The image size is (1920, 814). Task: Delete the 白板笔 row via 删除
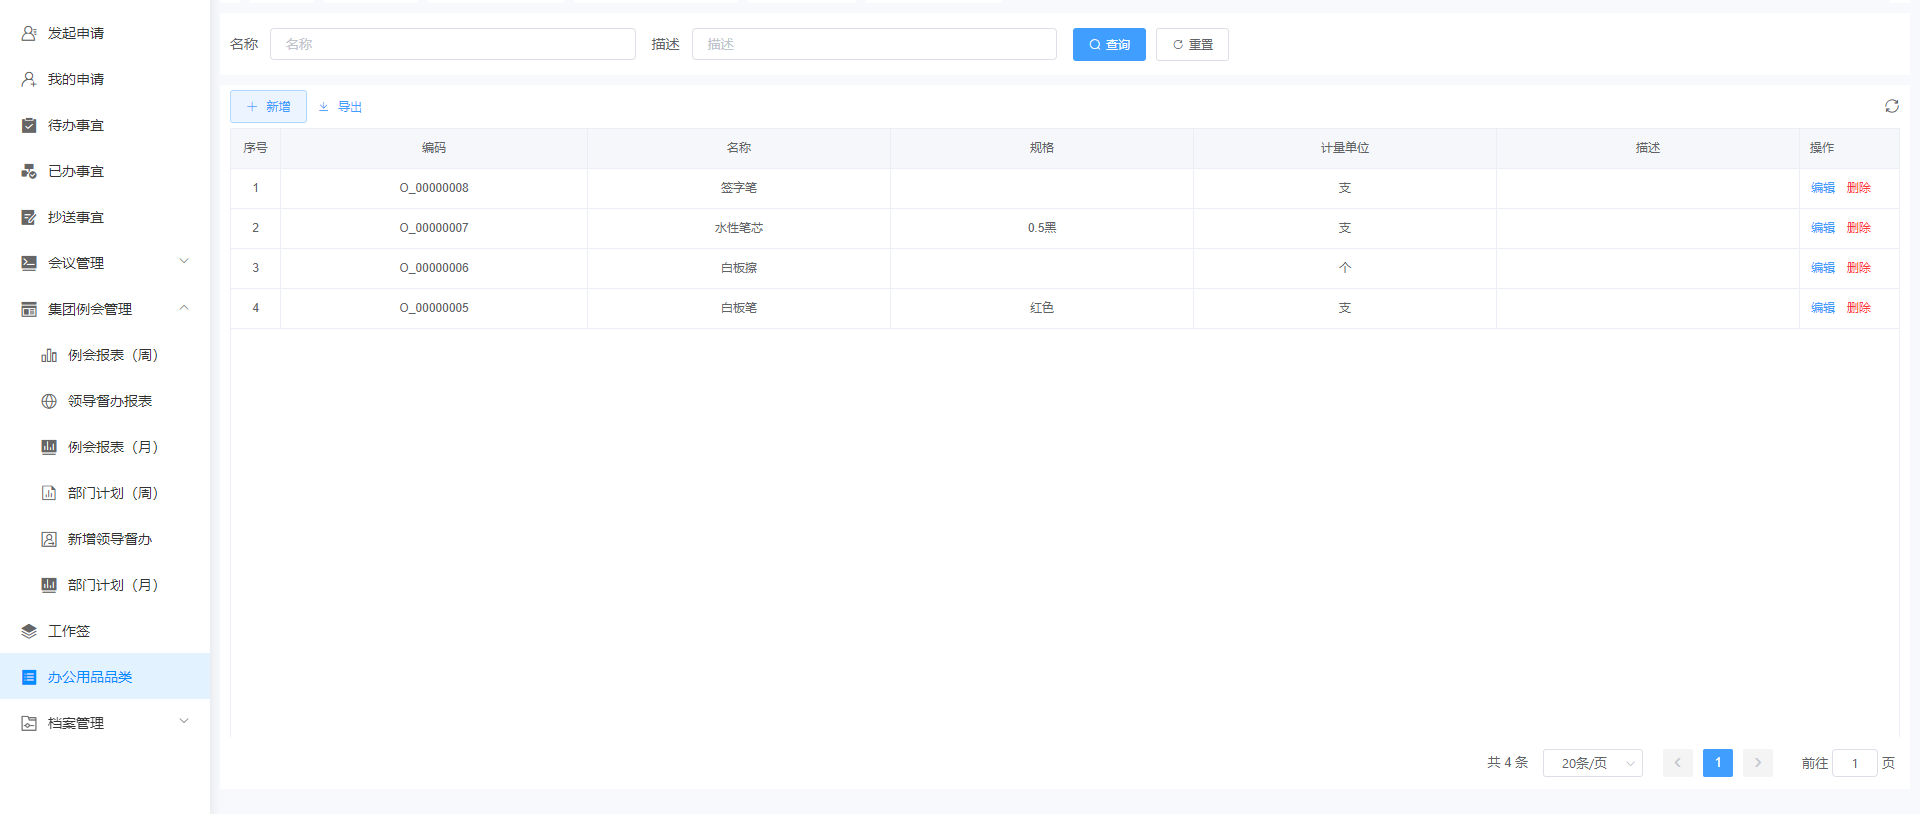coord(1858,308)
